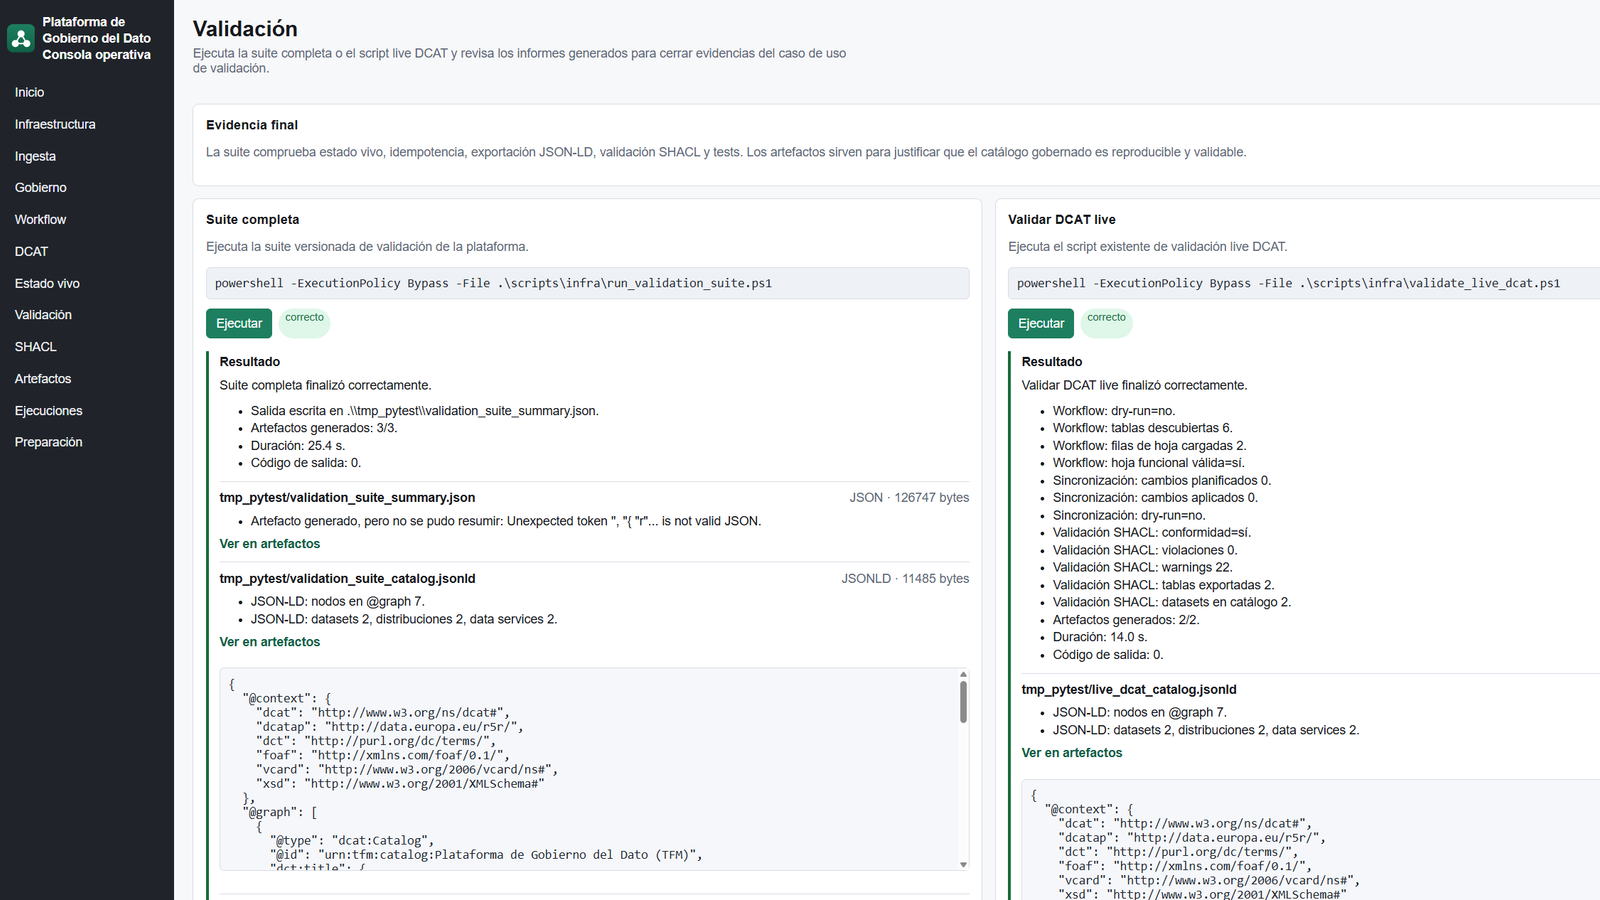Click 'Validar DCAT live finalizó correctamente.' message

coord(1134,385)
